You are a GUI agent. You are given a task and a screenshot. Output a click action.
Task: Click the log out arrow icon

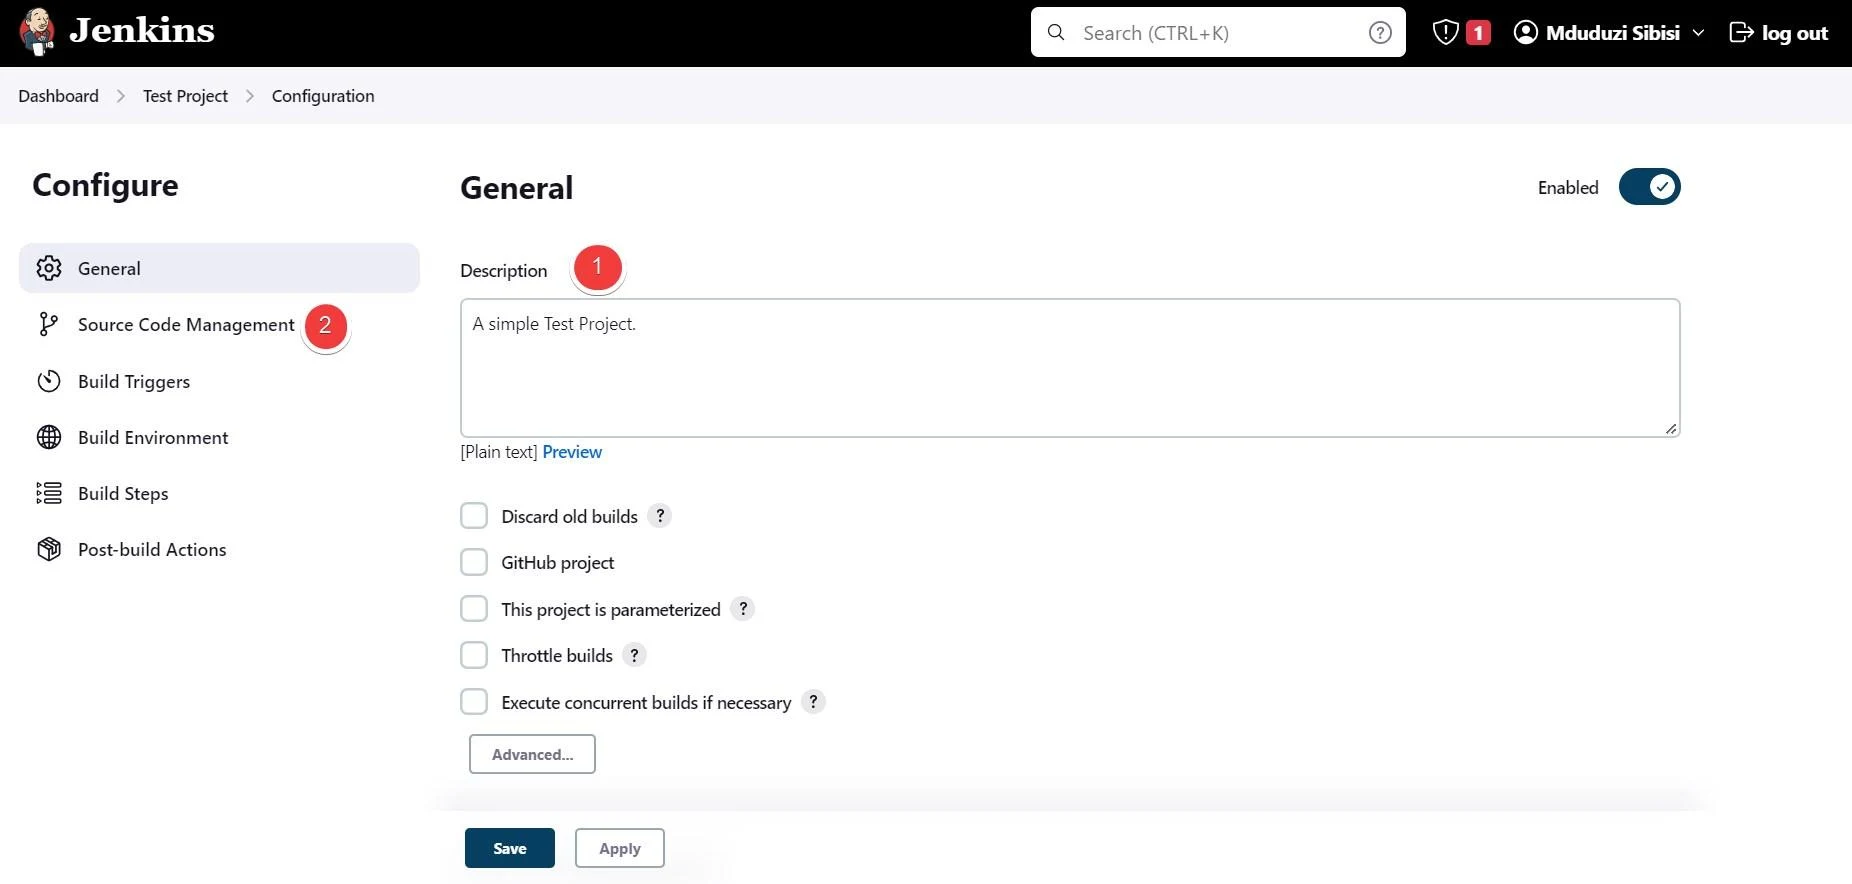[x=1741, y=33]
